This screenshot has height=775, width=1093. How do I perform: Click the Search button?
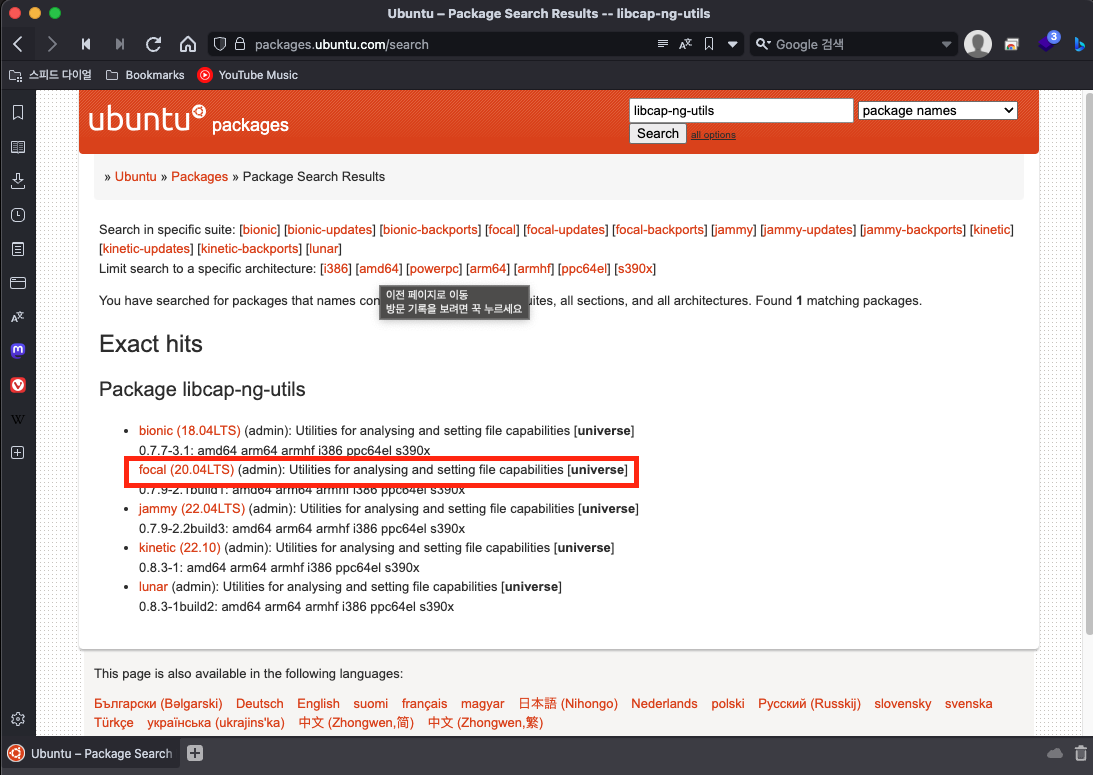657,133
